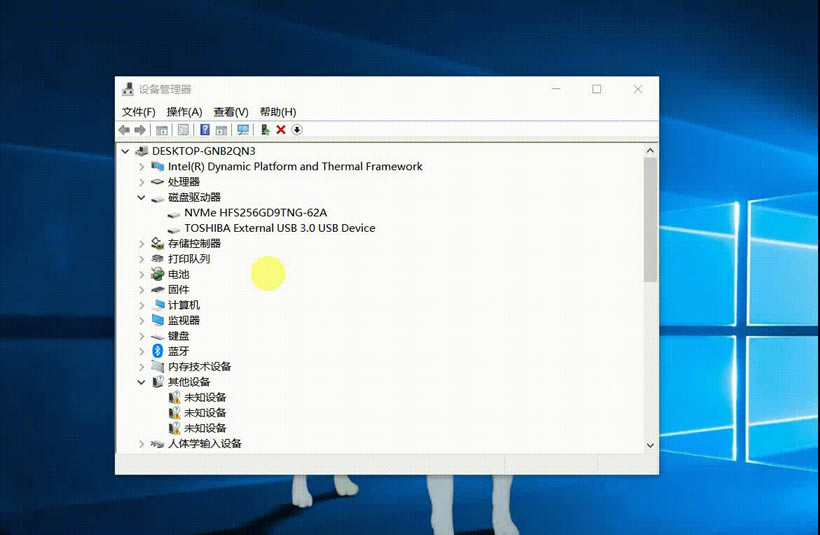Click the vertical scrollbar thumb
This screenshot has height=535, width=820.
(650, 220)
